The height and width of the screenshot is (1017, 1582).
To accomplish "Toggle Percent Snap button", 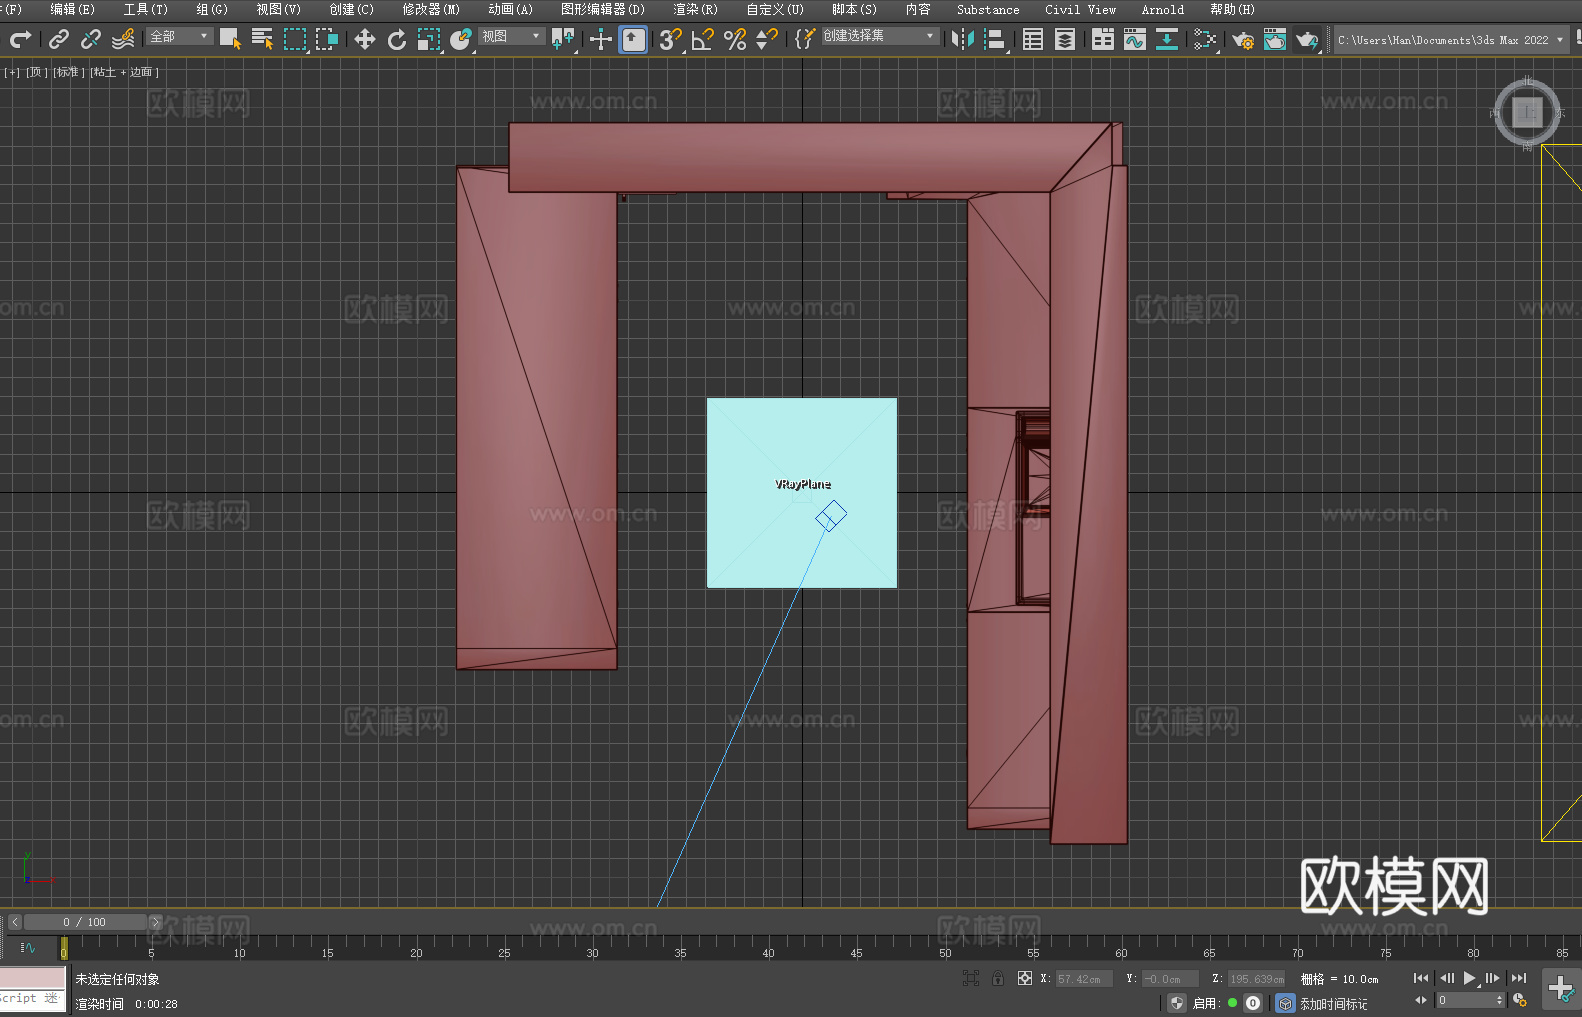I will 735,39.
